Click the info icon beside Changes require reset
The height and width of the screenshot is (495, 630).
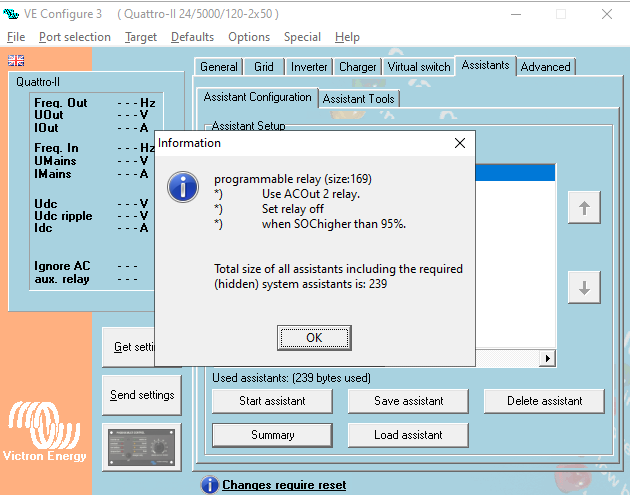coord(209,485)
